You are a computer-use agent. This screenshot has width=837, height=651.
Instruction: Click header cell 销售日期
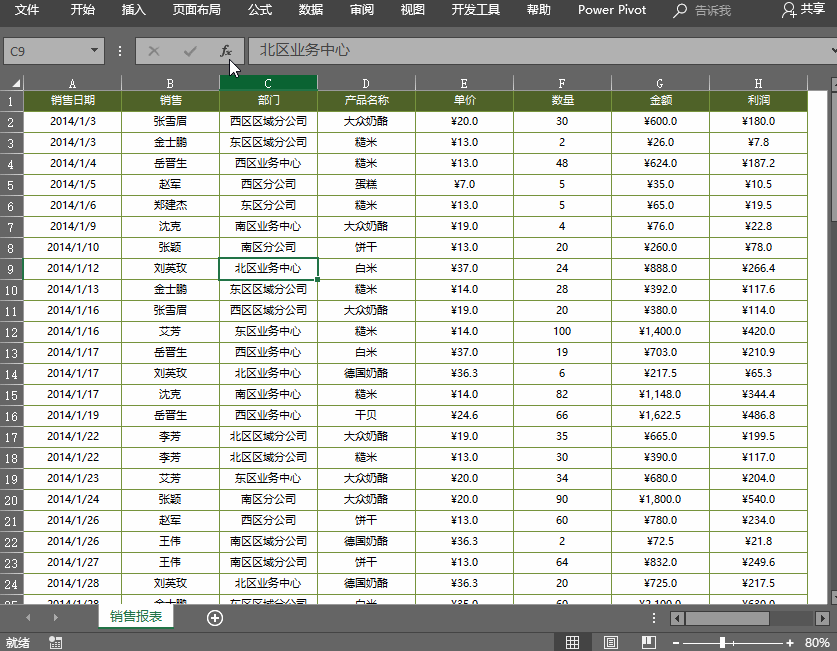[x=73, y=100]
